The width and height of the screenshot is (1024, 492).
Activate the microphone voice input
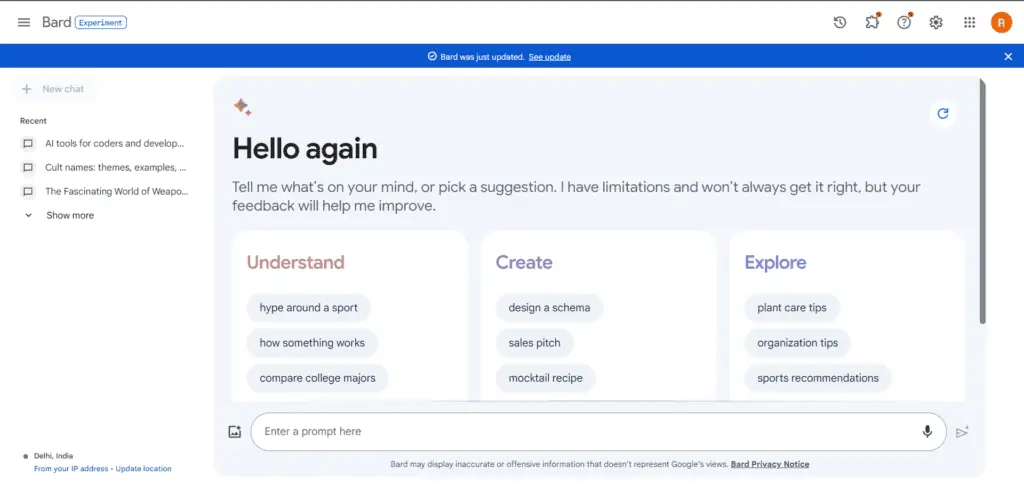[927, 432]
